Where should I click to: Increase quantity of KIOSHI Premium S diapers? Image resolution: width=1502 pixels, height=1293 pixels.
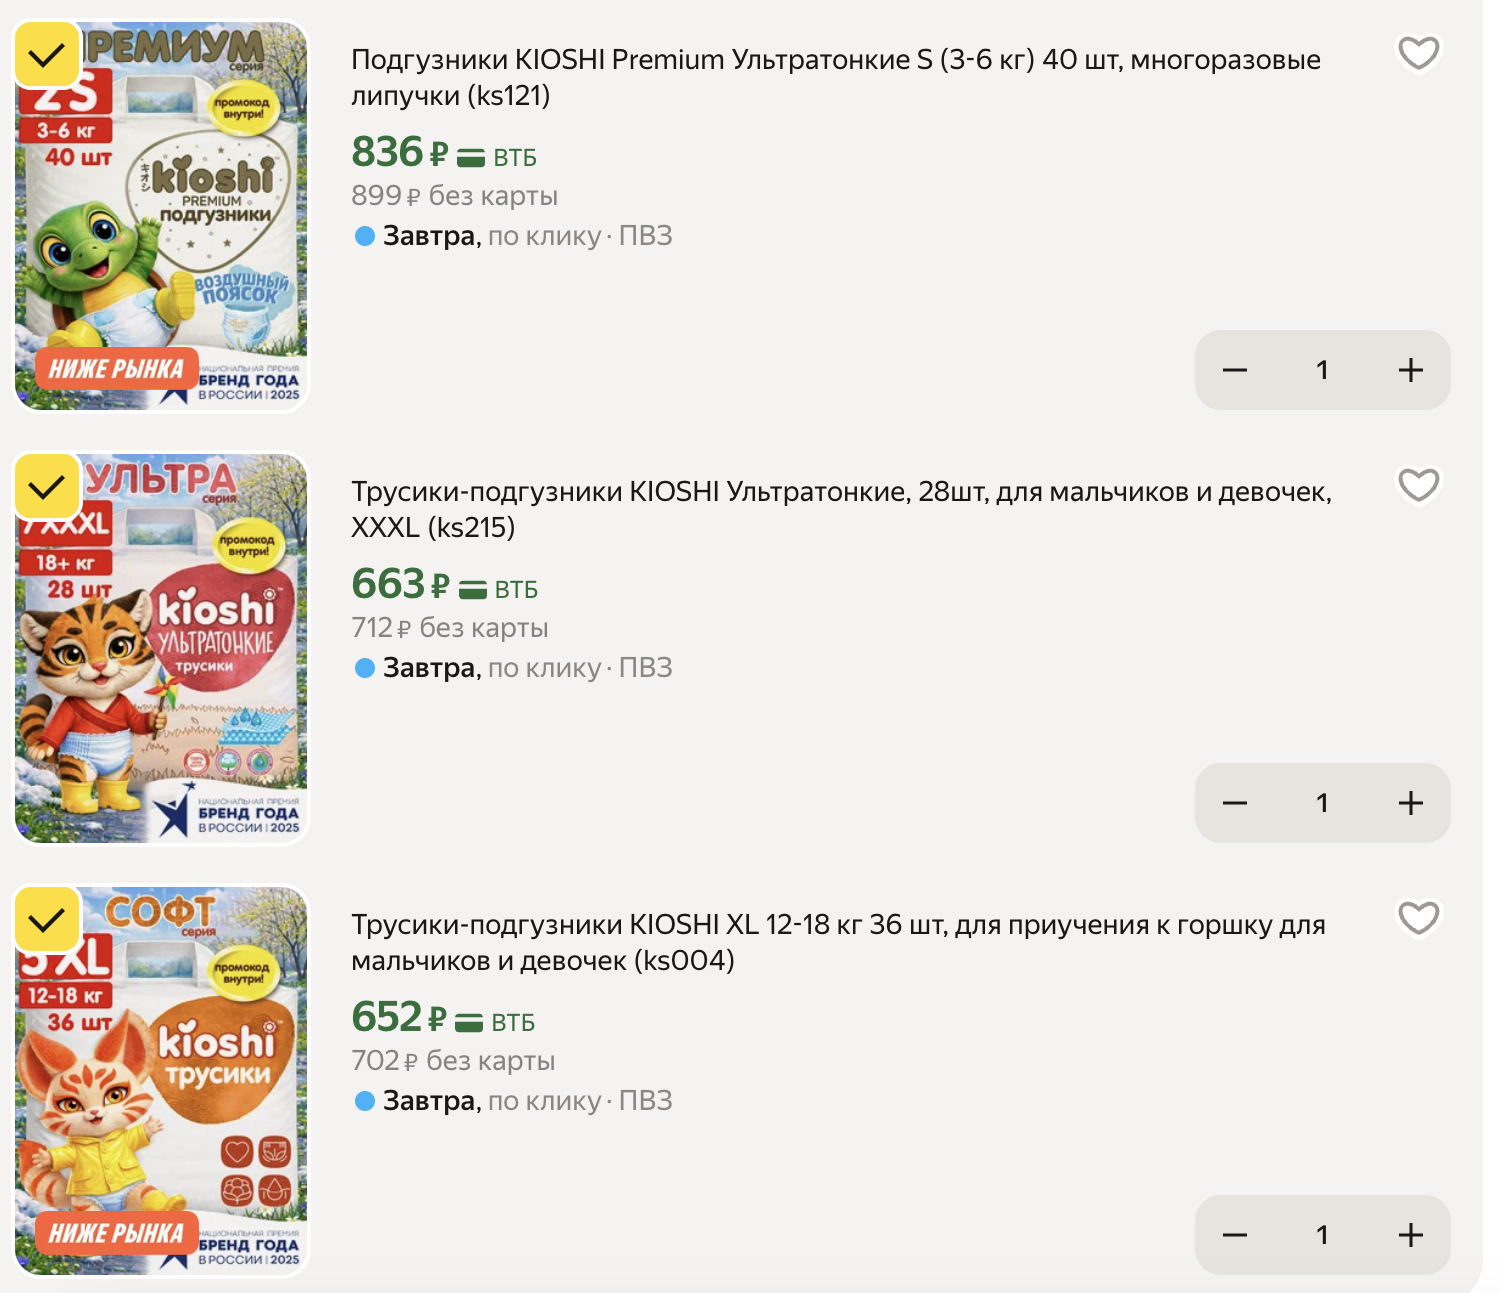click(x=1410, y=370)
